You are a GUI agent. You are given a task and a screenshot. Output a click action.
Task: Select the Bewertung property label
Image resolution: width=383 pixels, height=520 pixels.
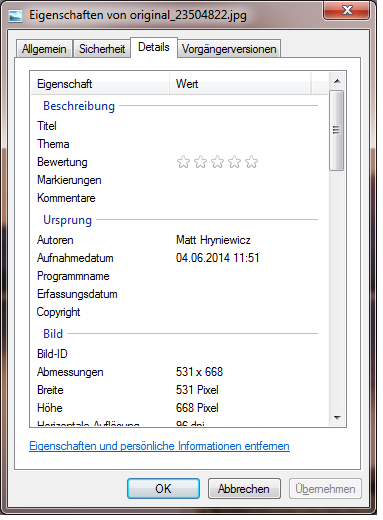click(62, 162)
